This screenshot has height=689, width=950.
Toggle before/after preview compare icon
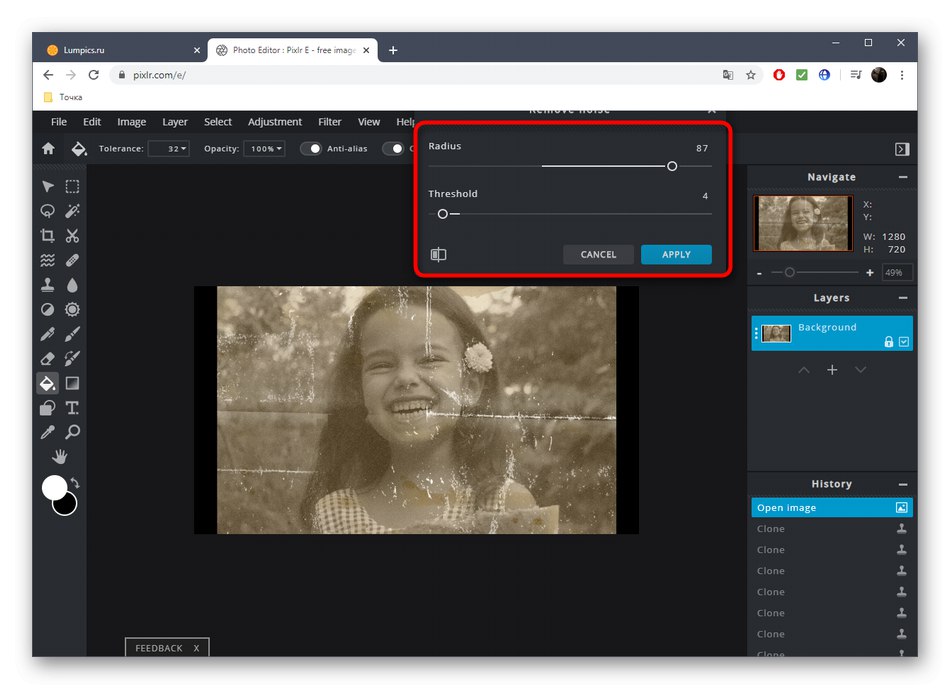[438, 255]
